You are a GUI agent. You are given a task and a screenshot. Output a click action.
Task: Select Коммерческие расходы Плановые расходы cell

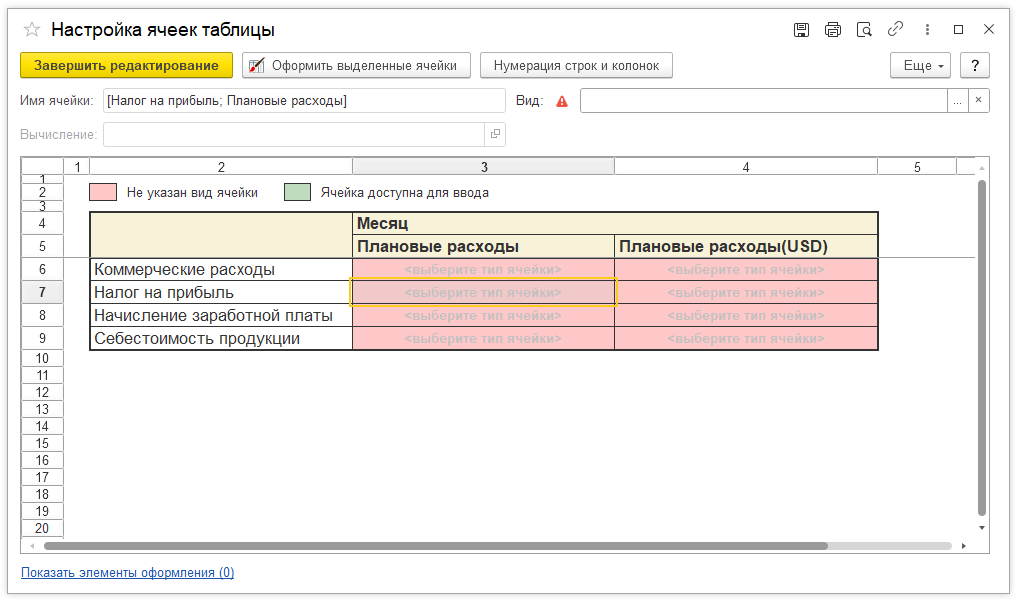click(x=483, y=270)
